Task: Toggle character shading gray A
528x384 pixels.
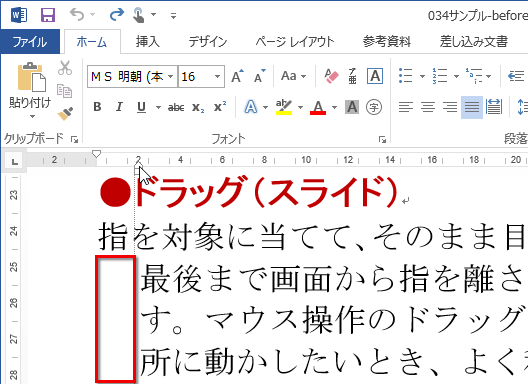Action: (x=352, y=107)
